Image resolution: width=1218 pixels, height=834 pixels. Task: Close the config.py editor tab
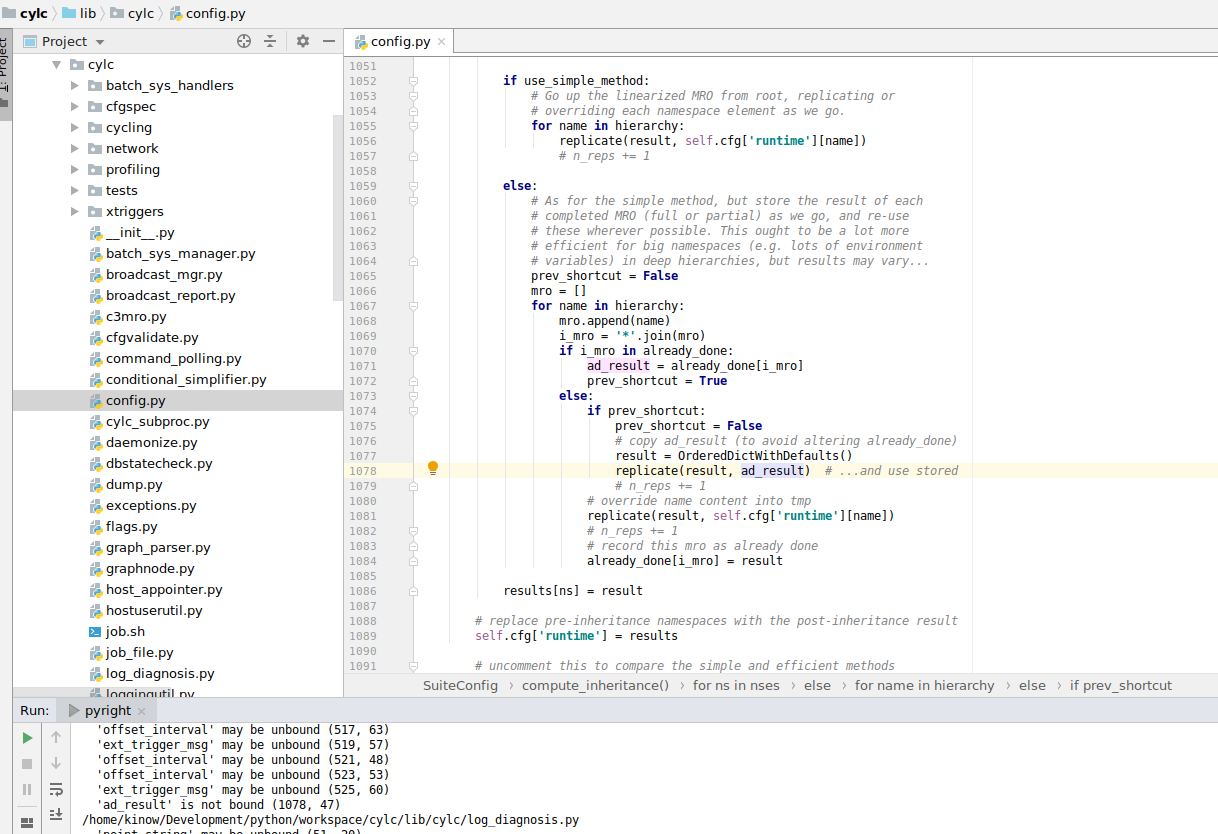coord(441,41)
